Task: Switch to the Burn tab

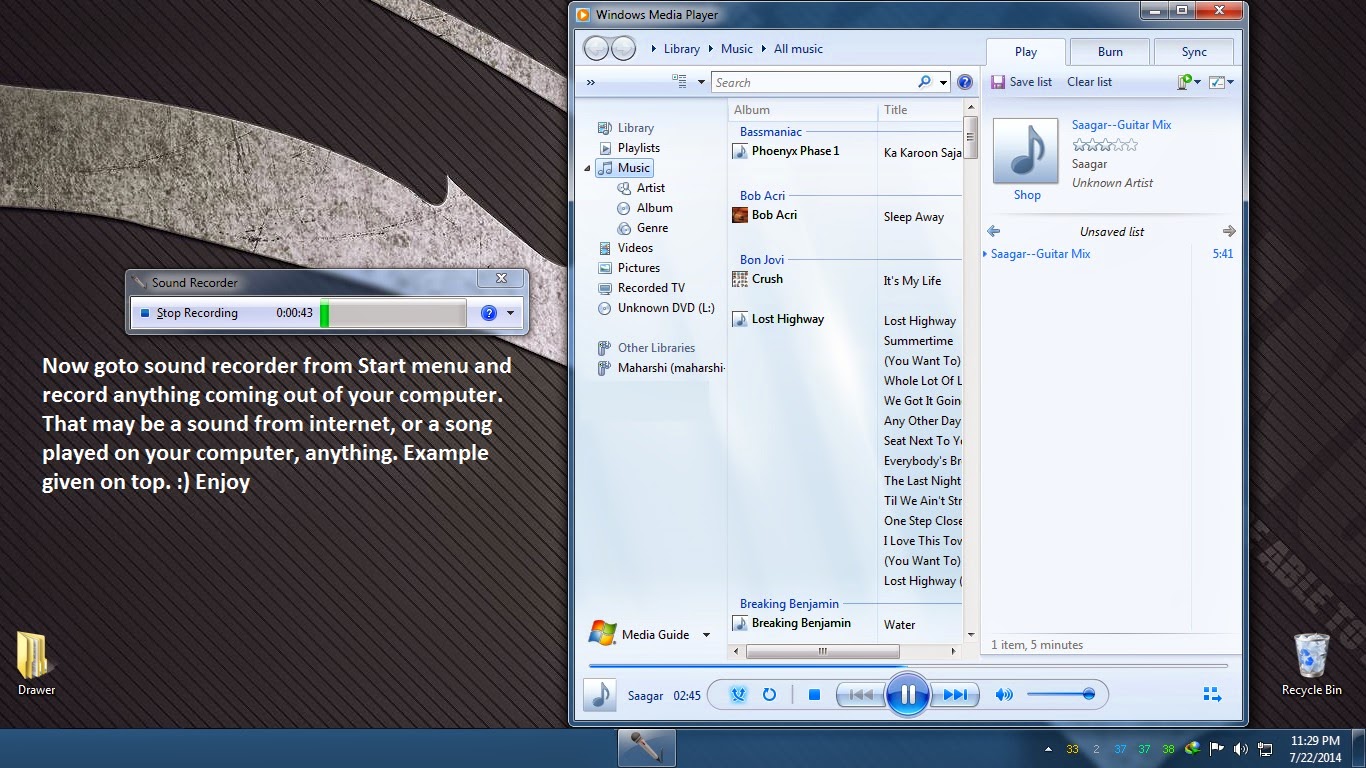Action: 1110,52
